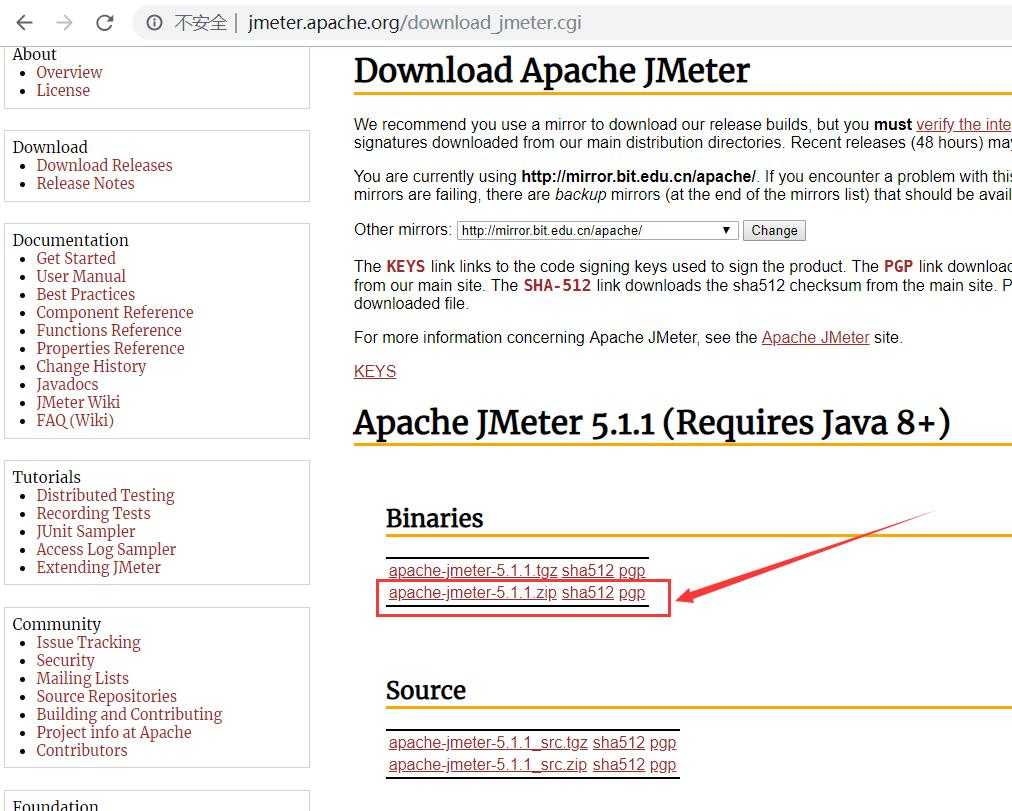The height and width of the screenshot is (811, 1012).
Task: Open Release Notes link
Action: point(85,183)
